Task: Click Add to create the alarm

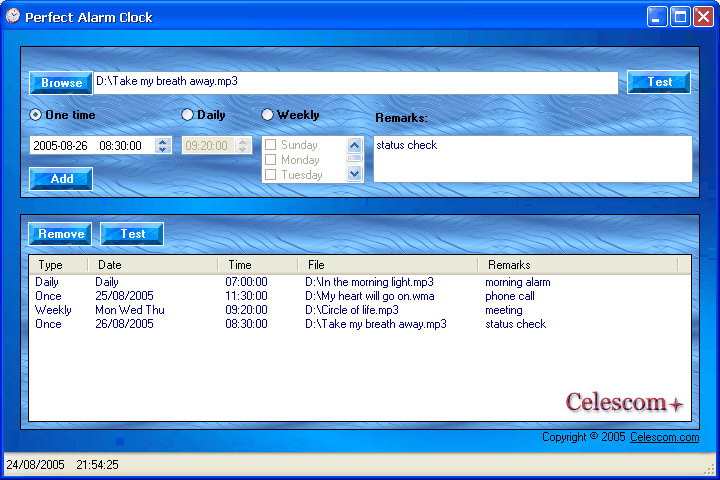Action: (61, 179)
